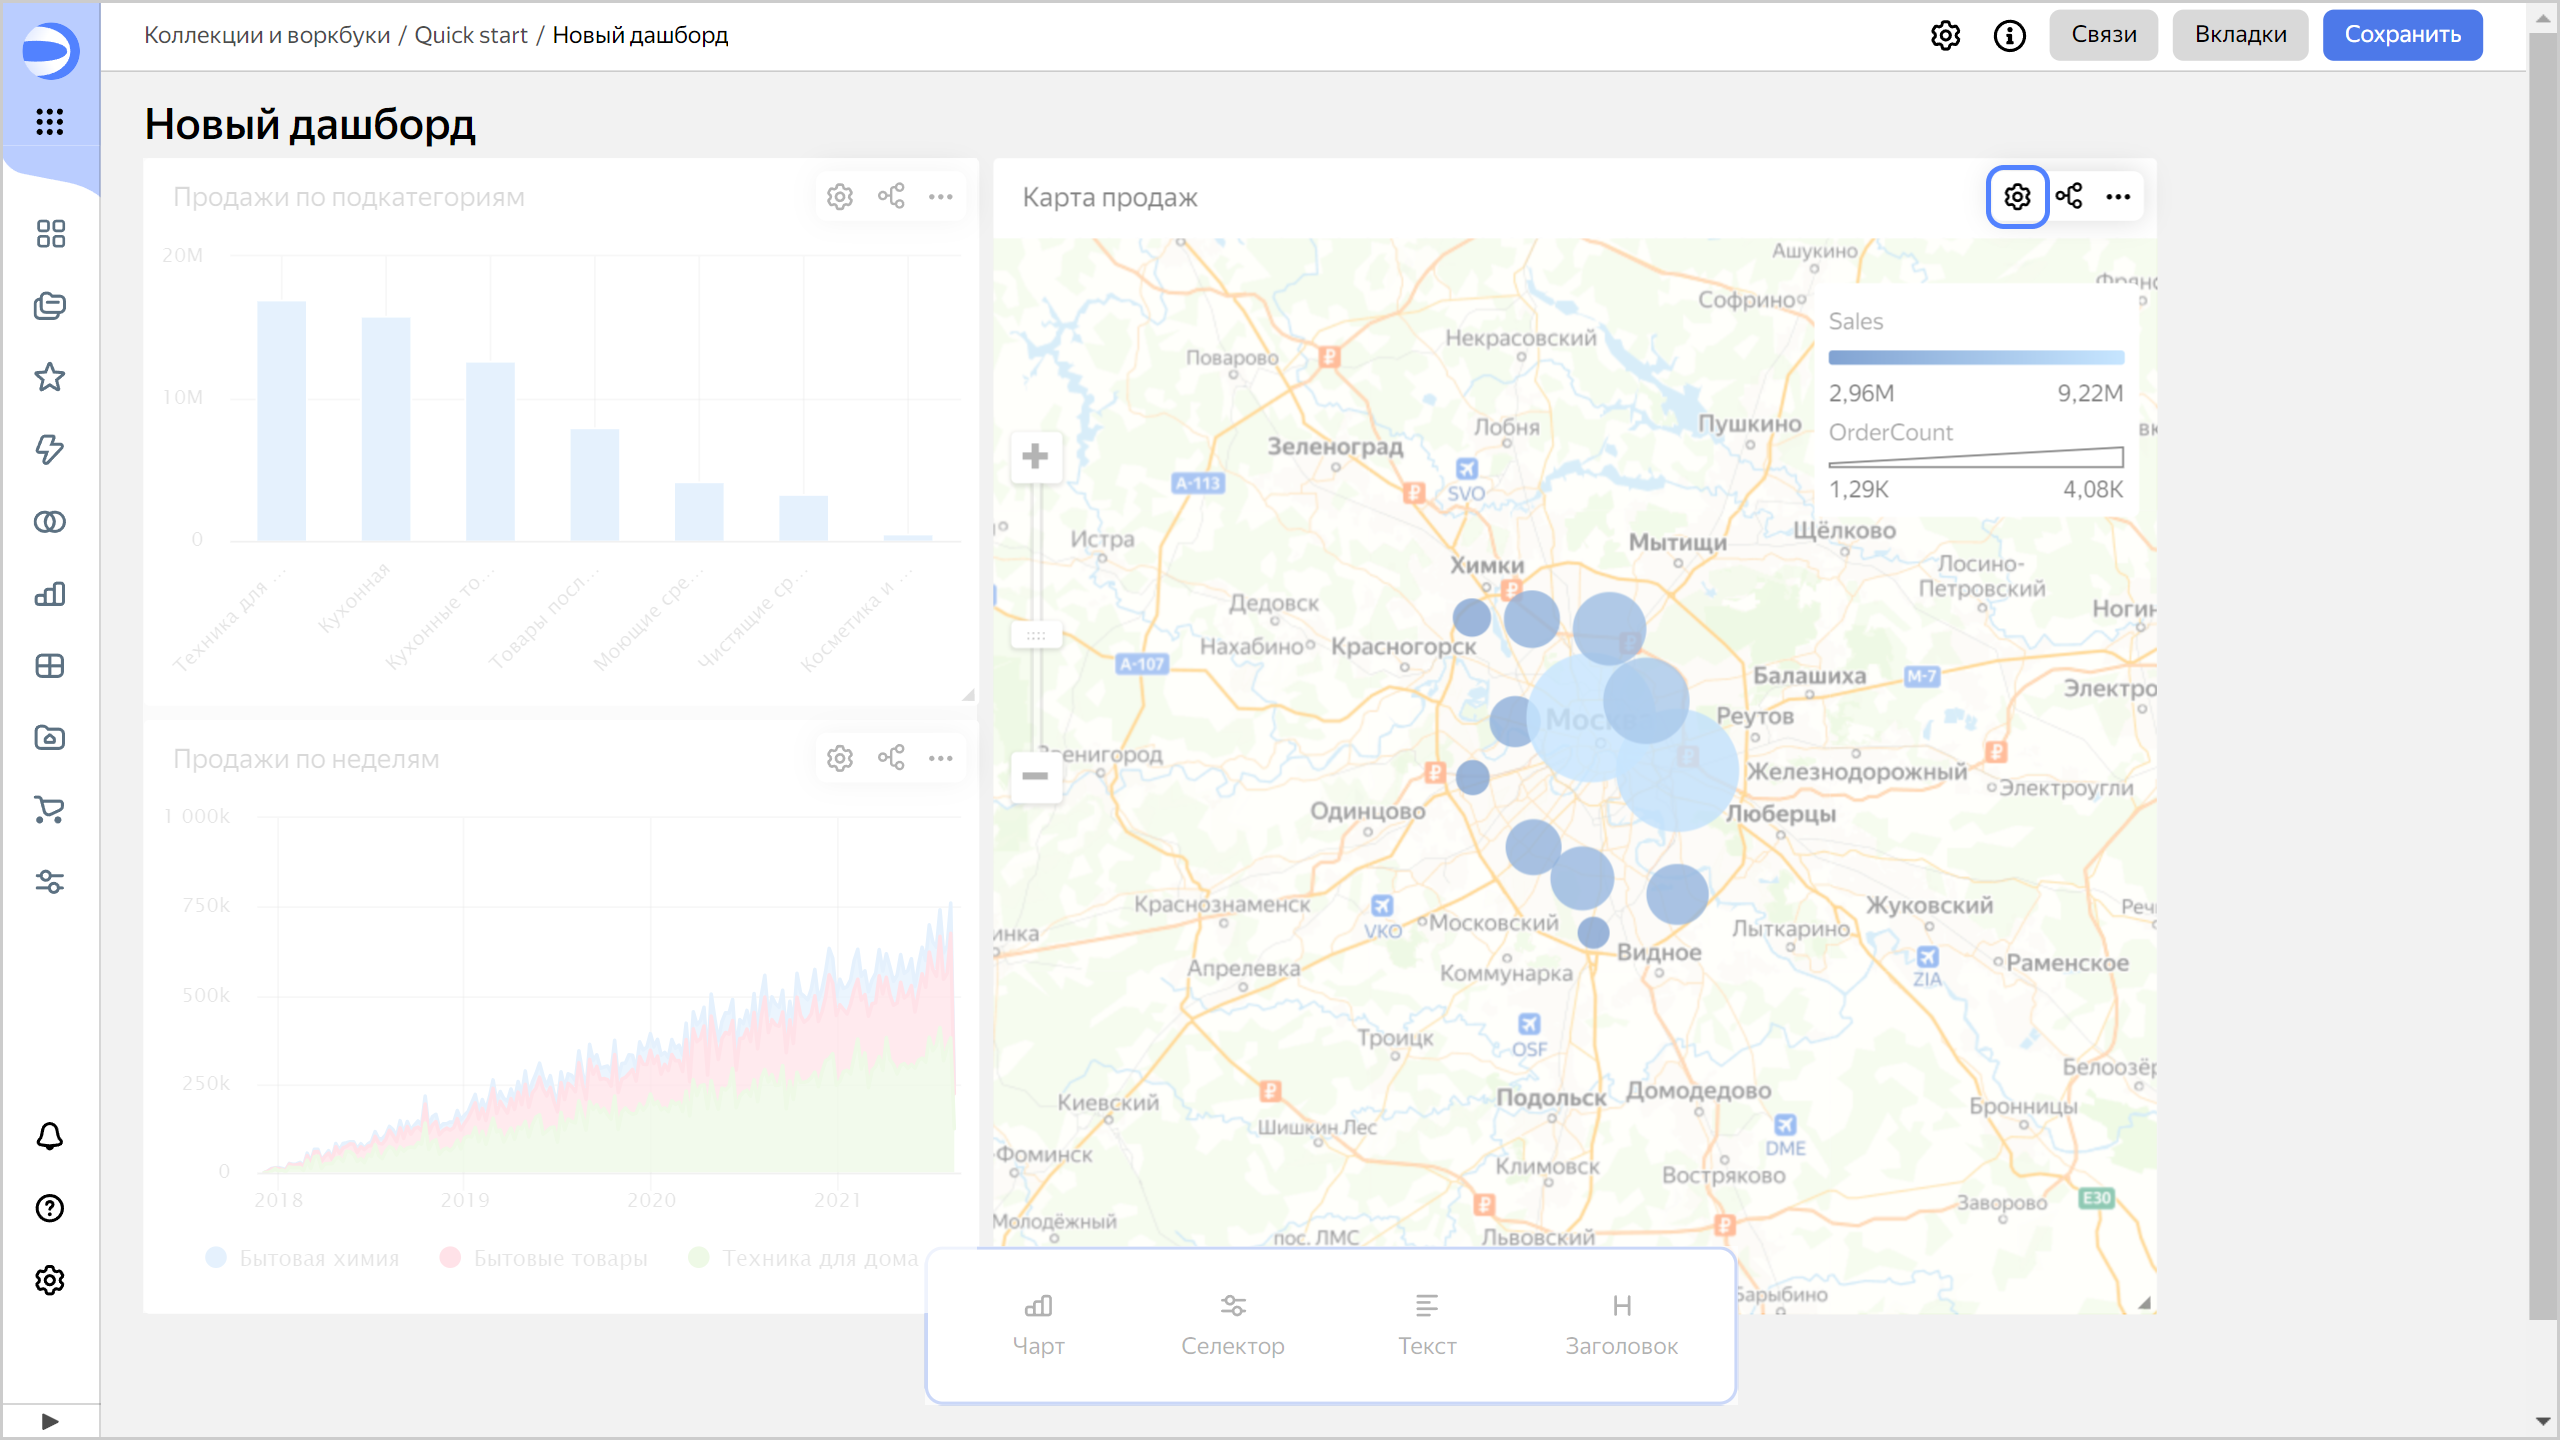Viewport: 2560px width, 1440px height.
Task: Save the dashboard with Сохранить
Action: coord(2402,34)
